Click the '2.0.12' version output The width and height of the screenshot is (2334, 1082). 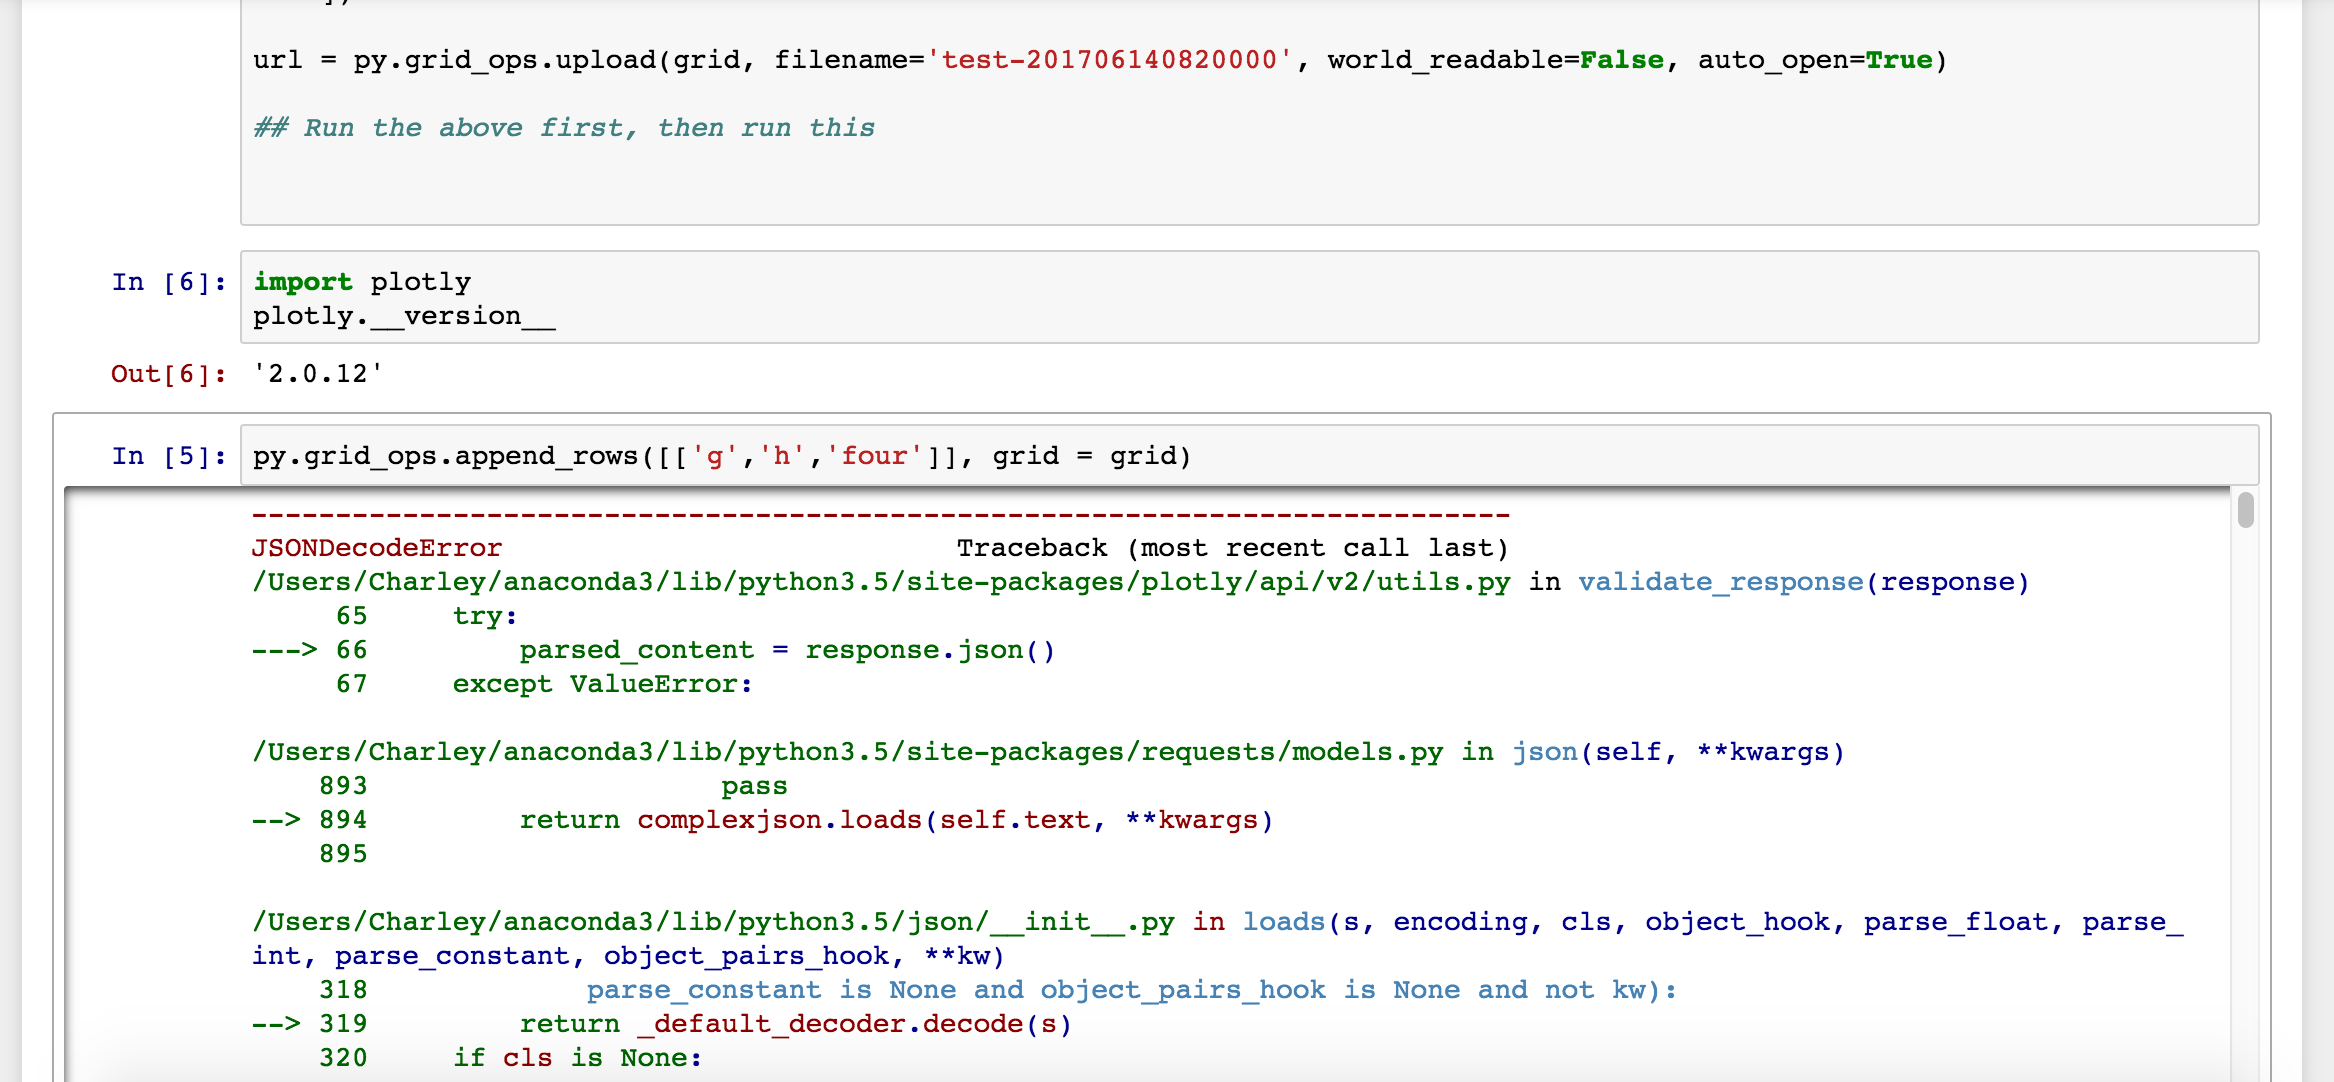tap(318, 374)
